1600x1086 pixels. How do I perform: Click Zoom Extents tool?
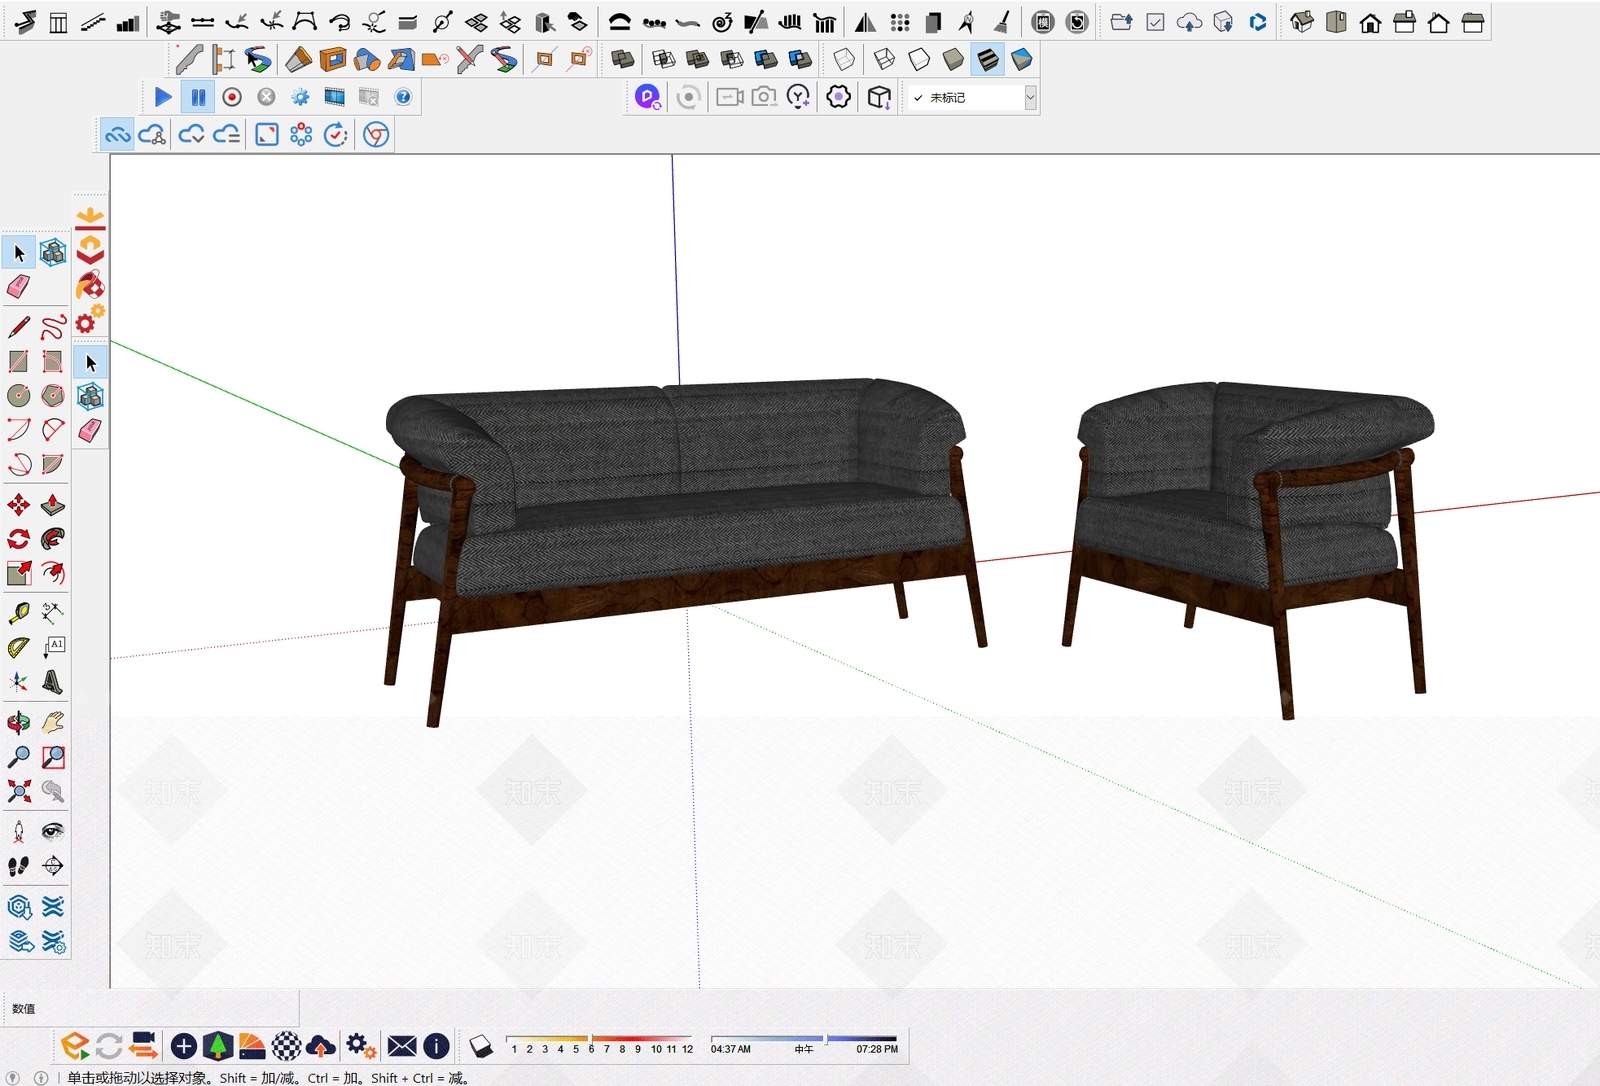point(19,791)
